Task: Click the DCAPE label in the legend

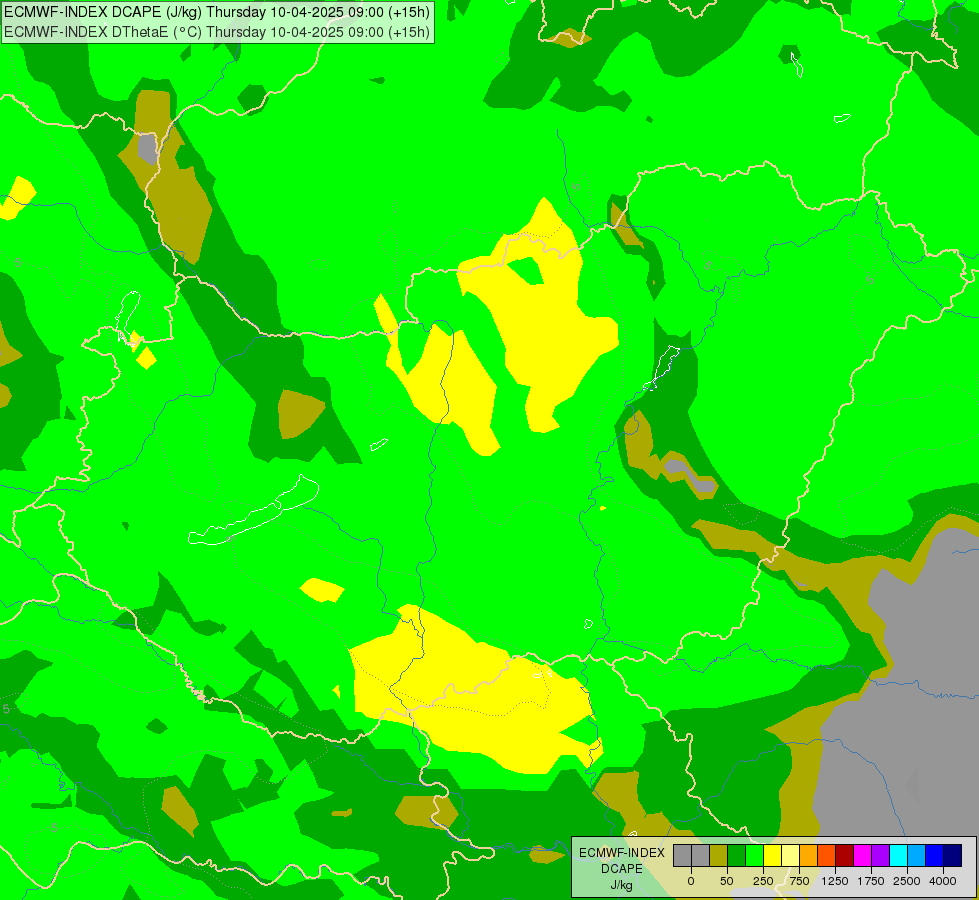Action: coord(622,869)
